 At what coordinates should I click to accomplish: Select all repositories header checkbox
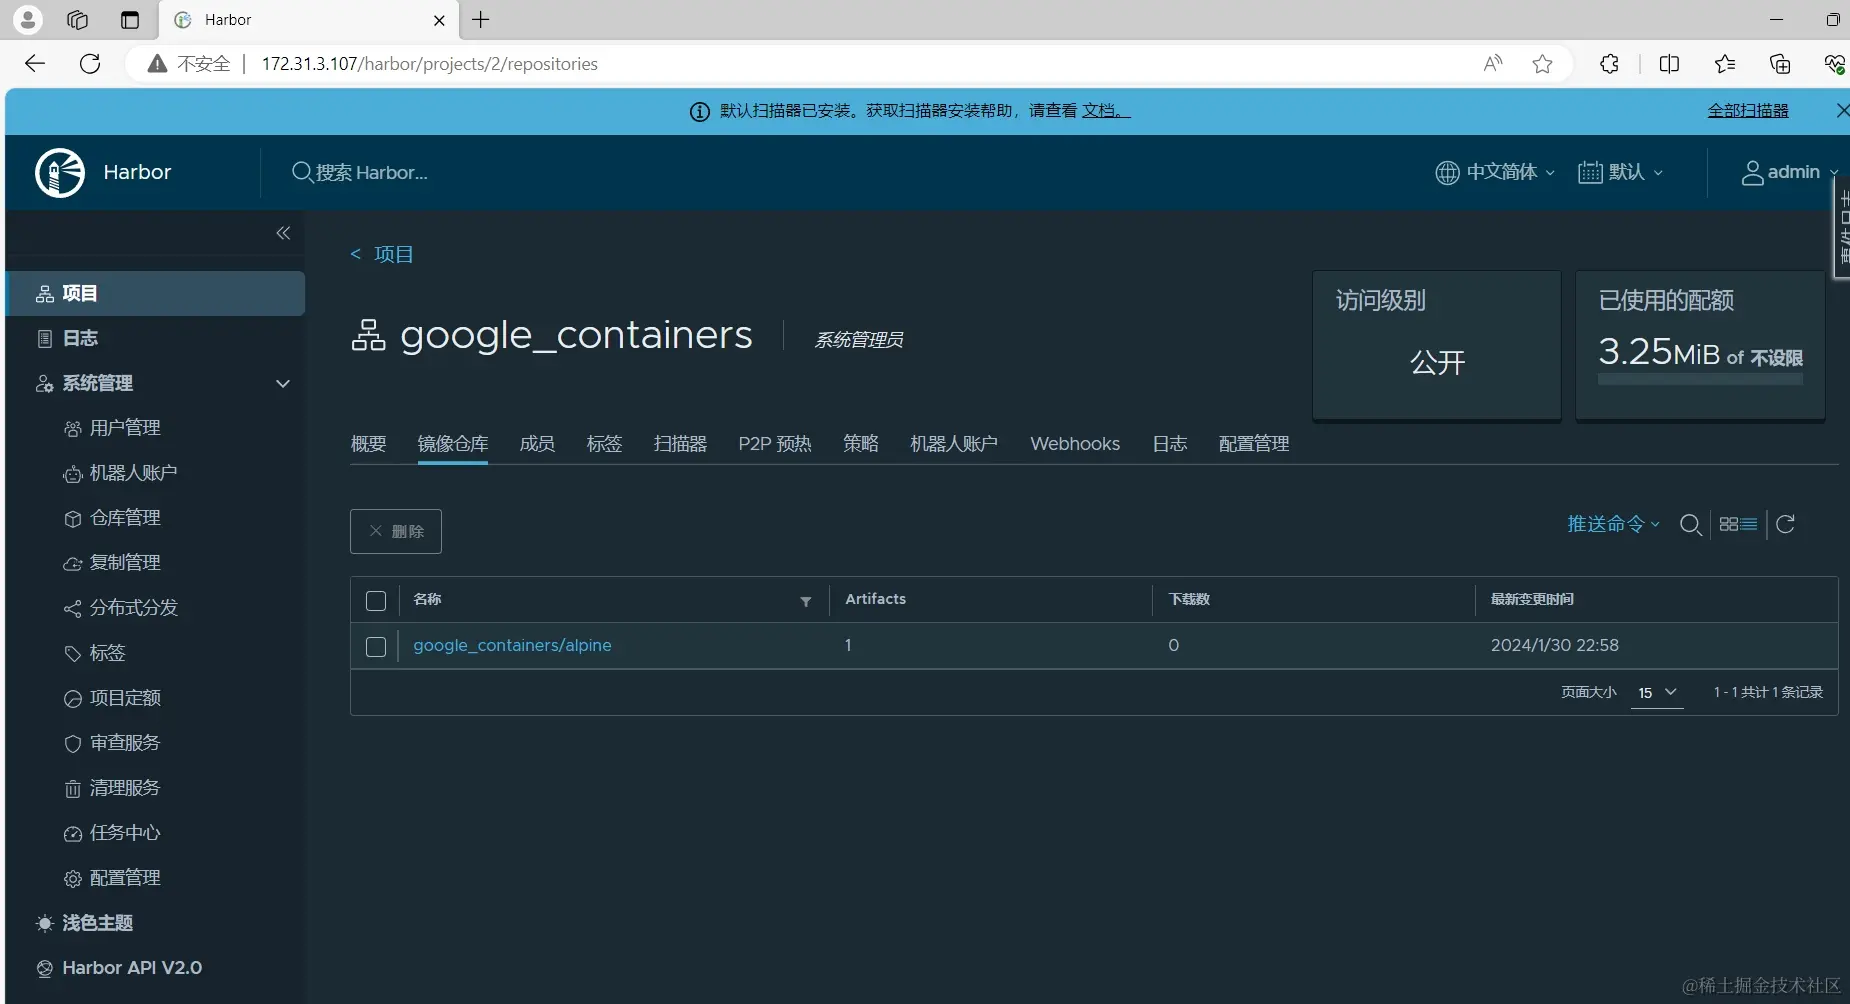(376, 601)
